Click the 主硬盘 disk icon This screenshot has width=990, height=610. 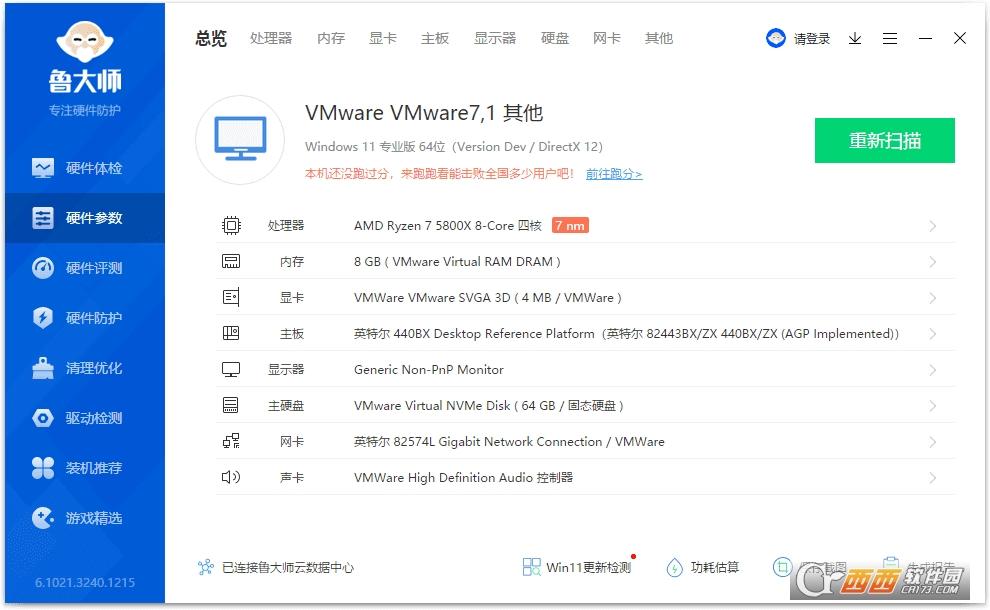231,405
